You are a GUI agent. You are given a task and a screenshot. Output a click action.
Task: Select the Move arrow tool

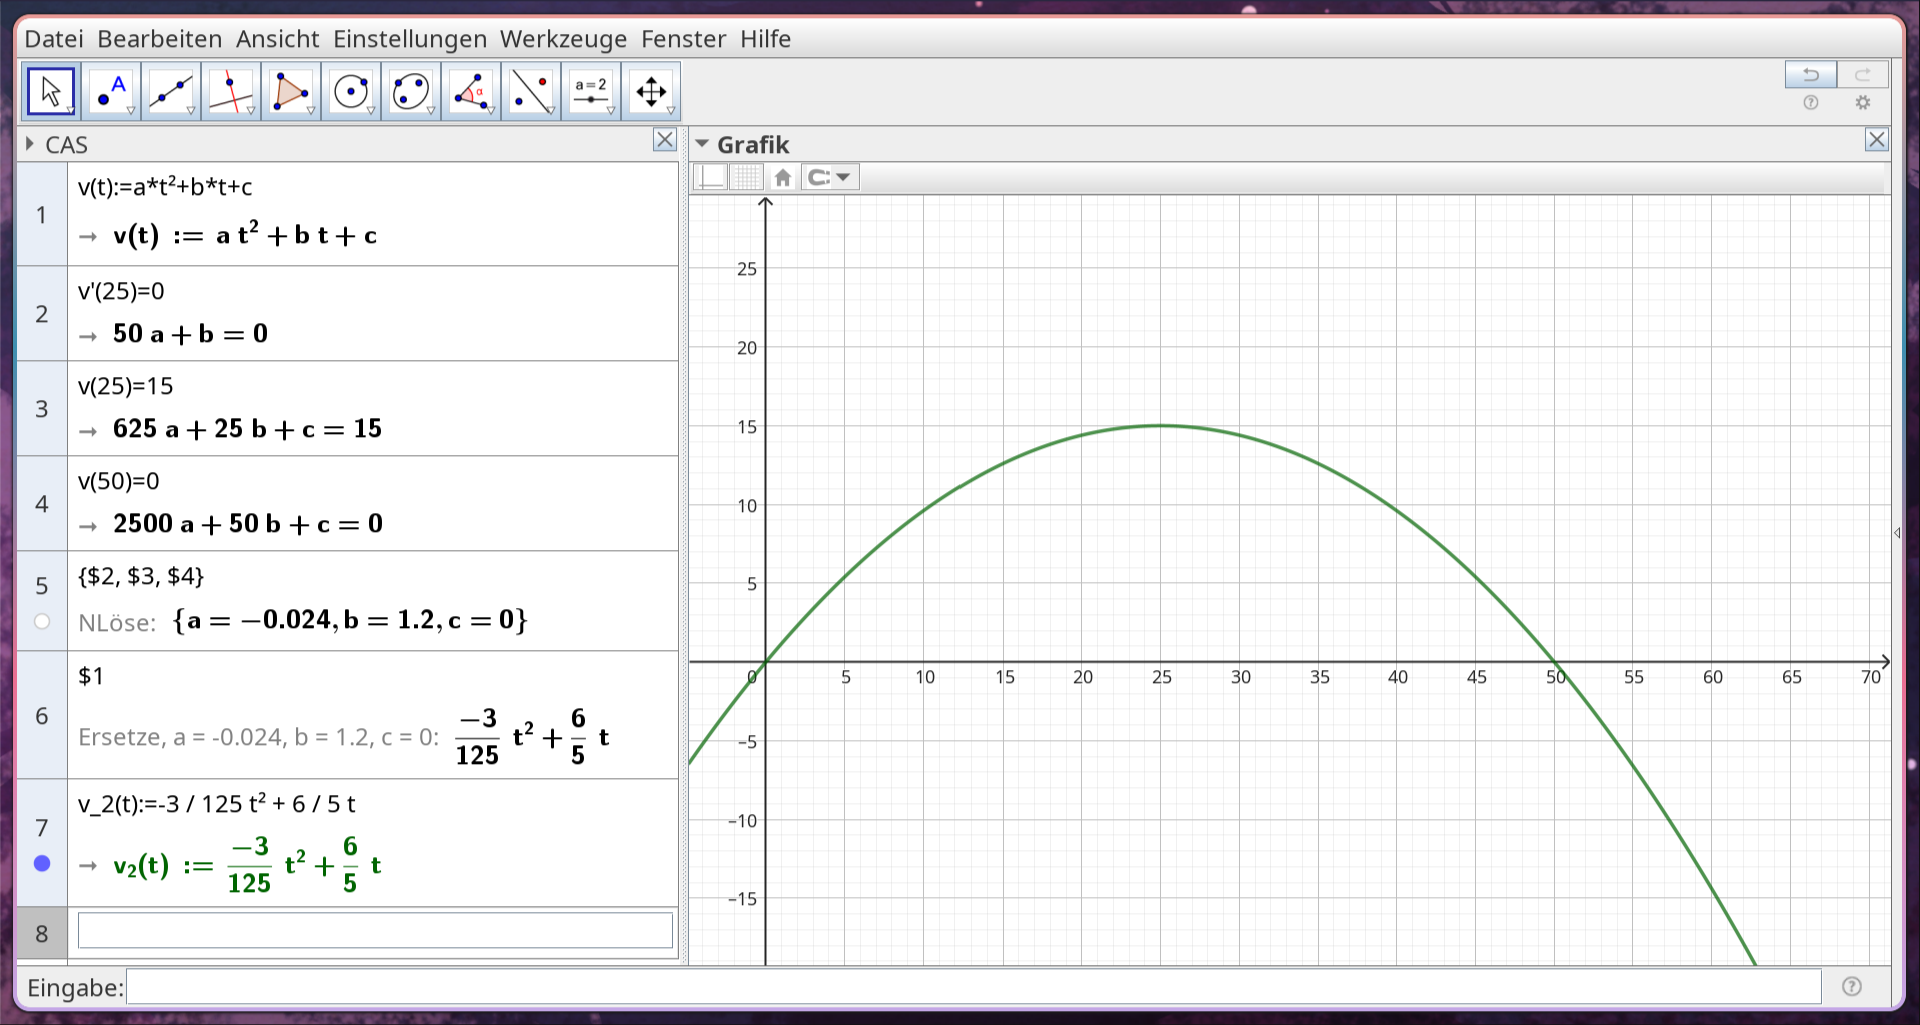[51, 92]
